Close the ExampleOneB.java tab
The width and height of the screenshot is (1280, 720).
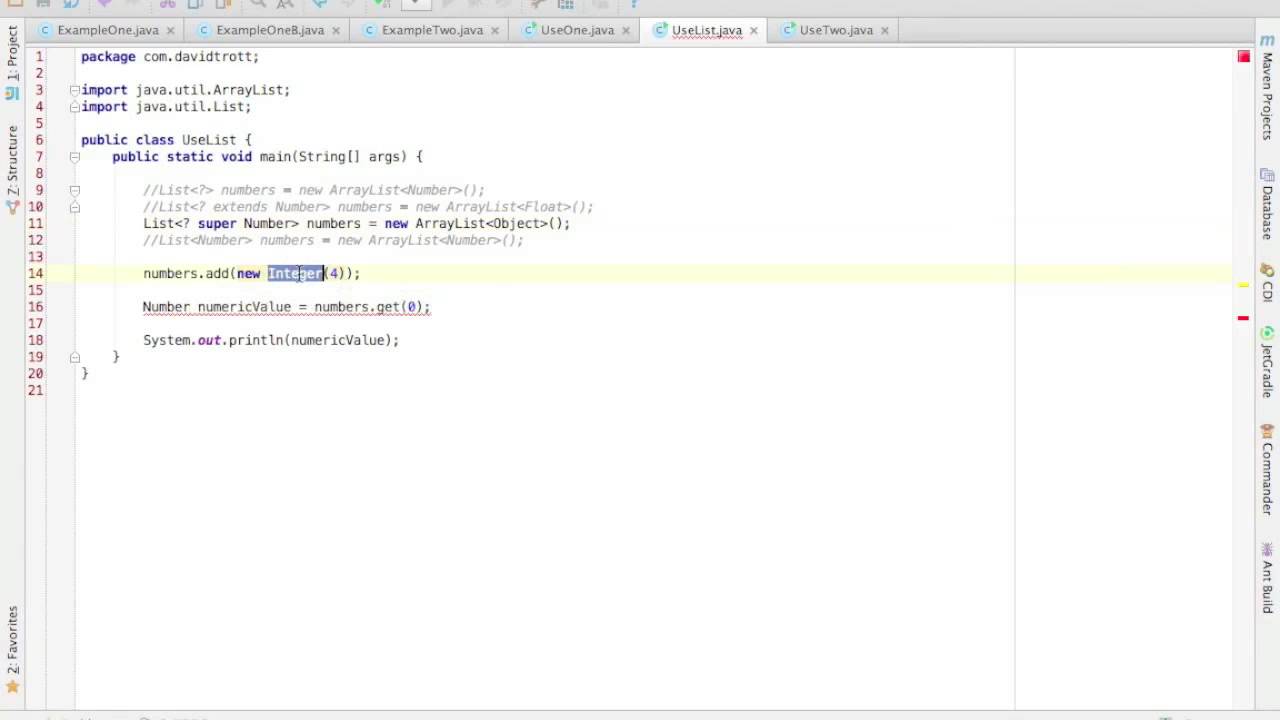[x=336, y=30]
